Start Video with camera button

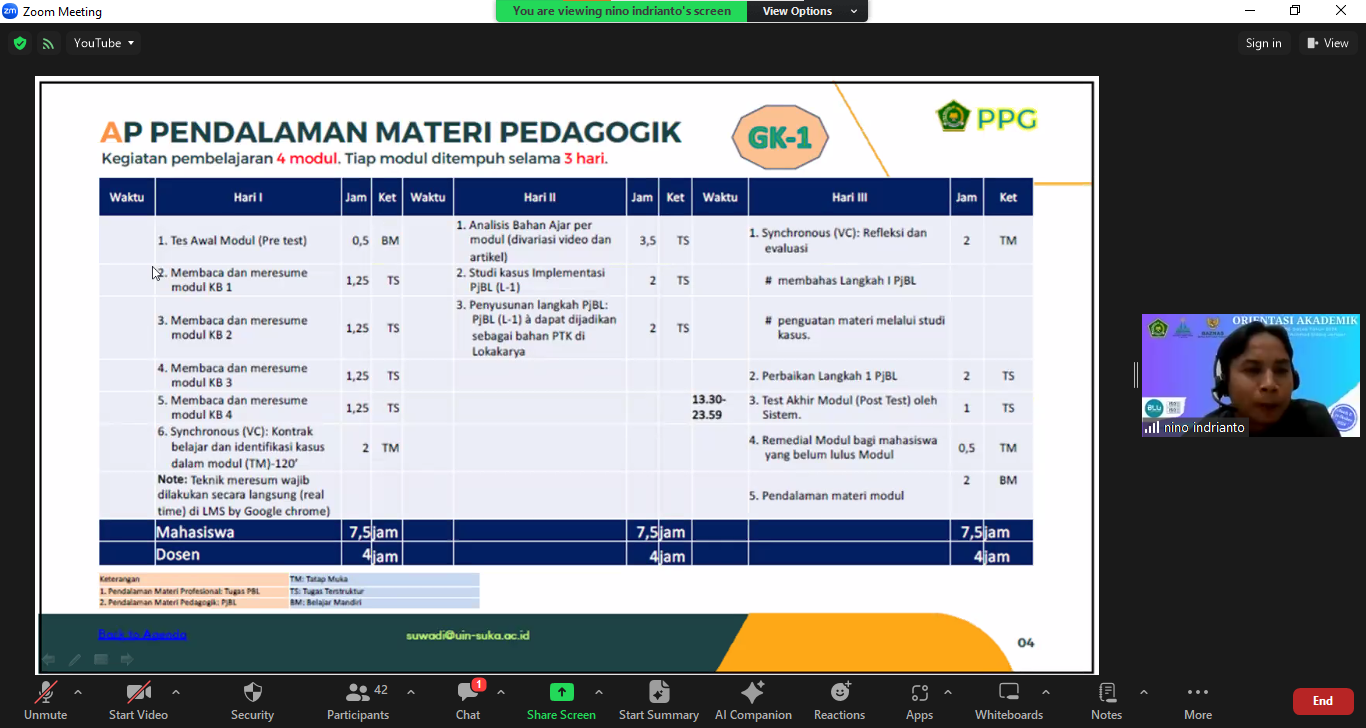point(138,700)
